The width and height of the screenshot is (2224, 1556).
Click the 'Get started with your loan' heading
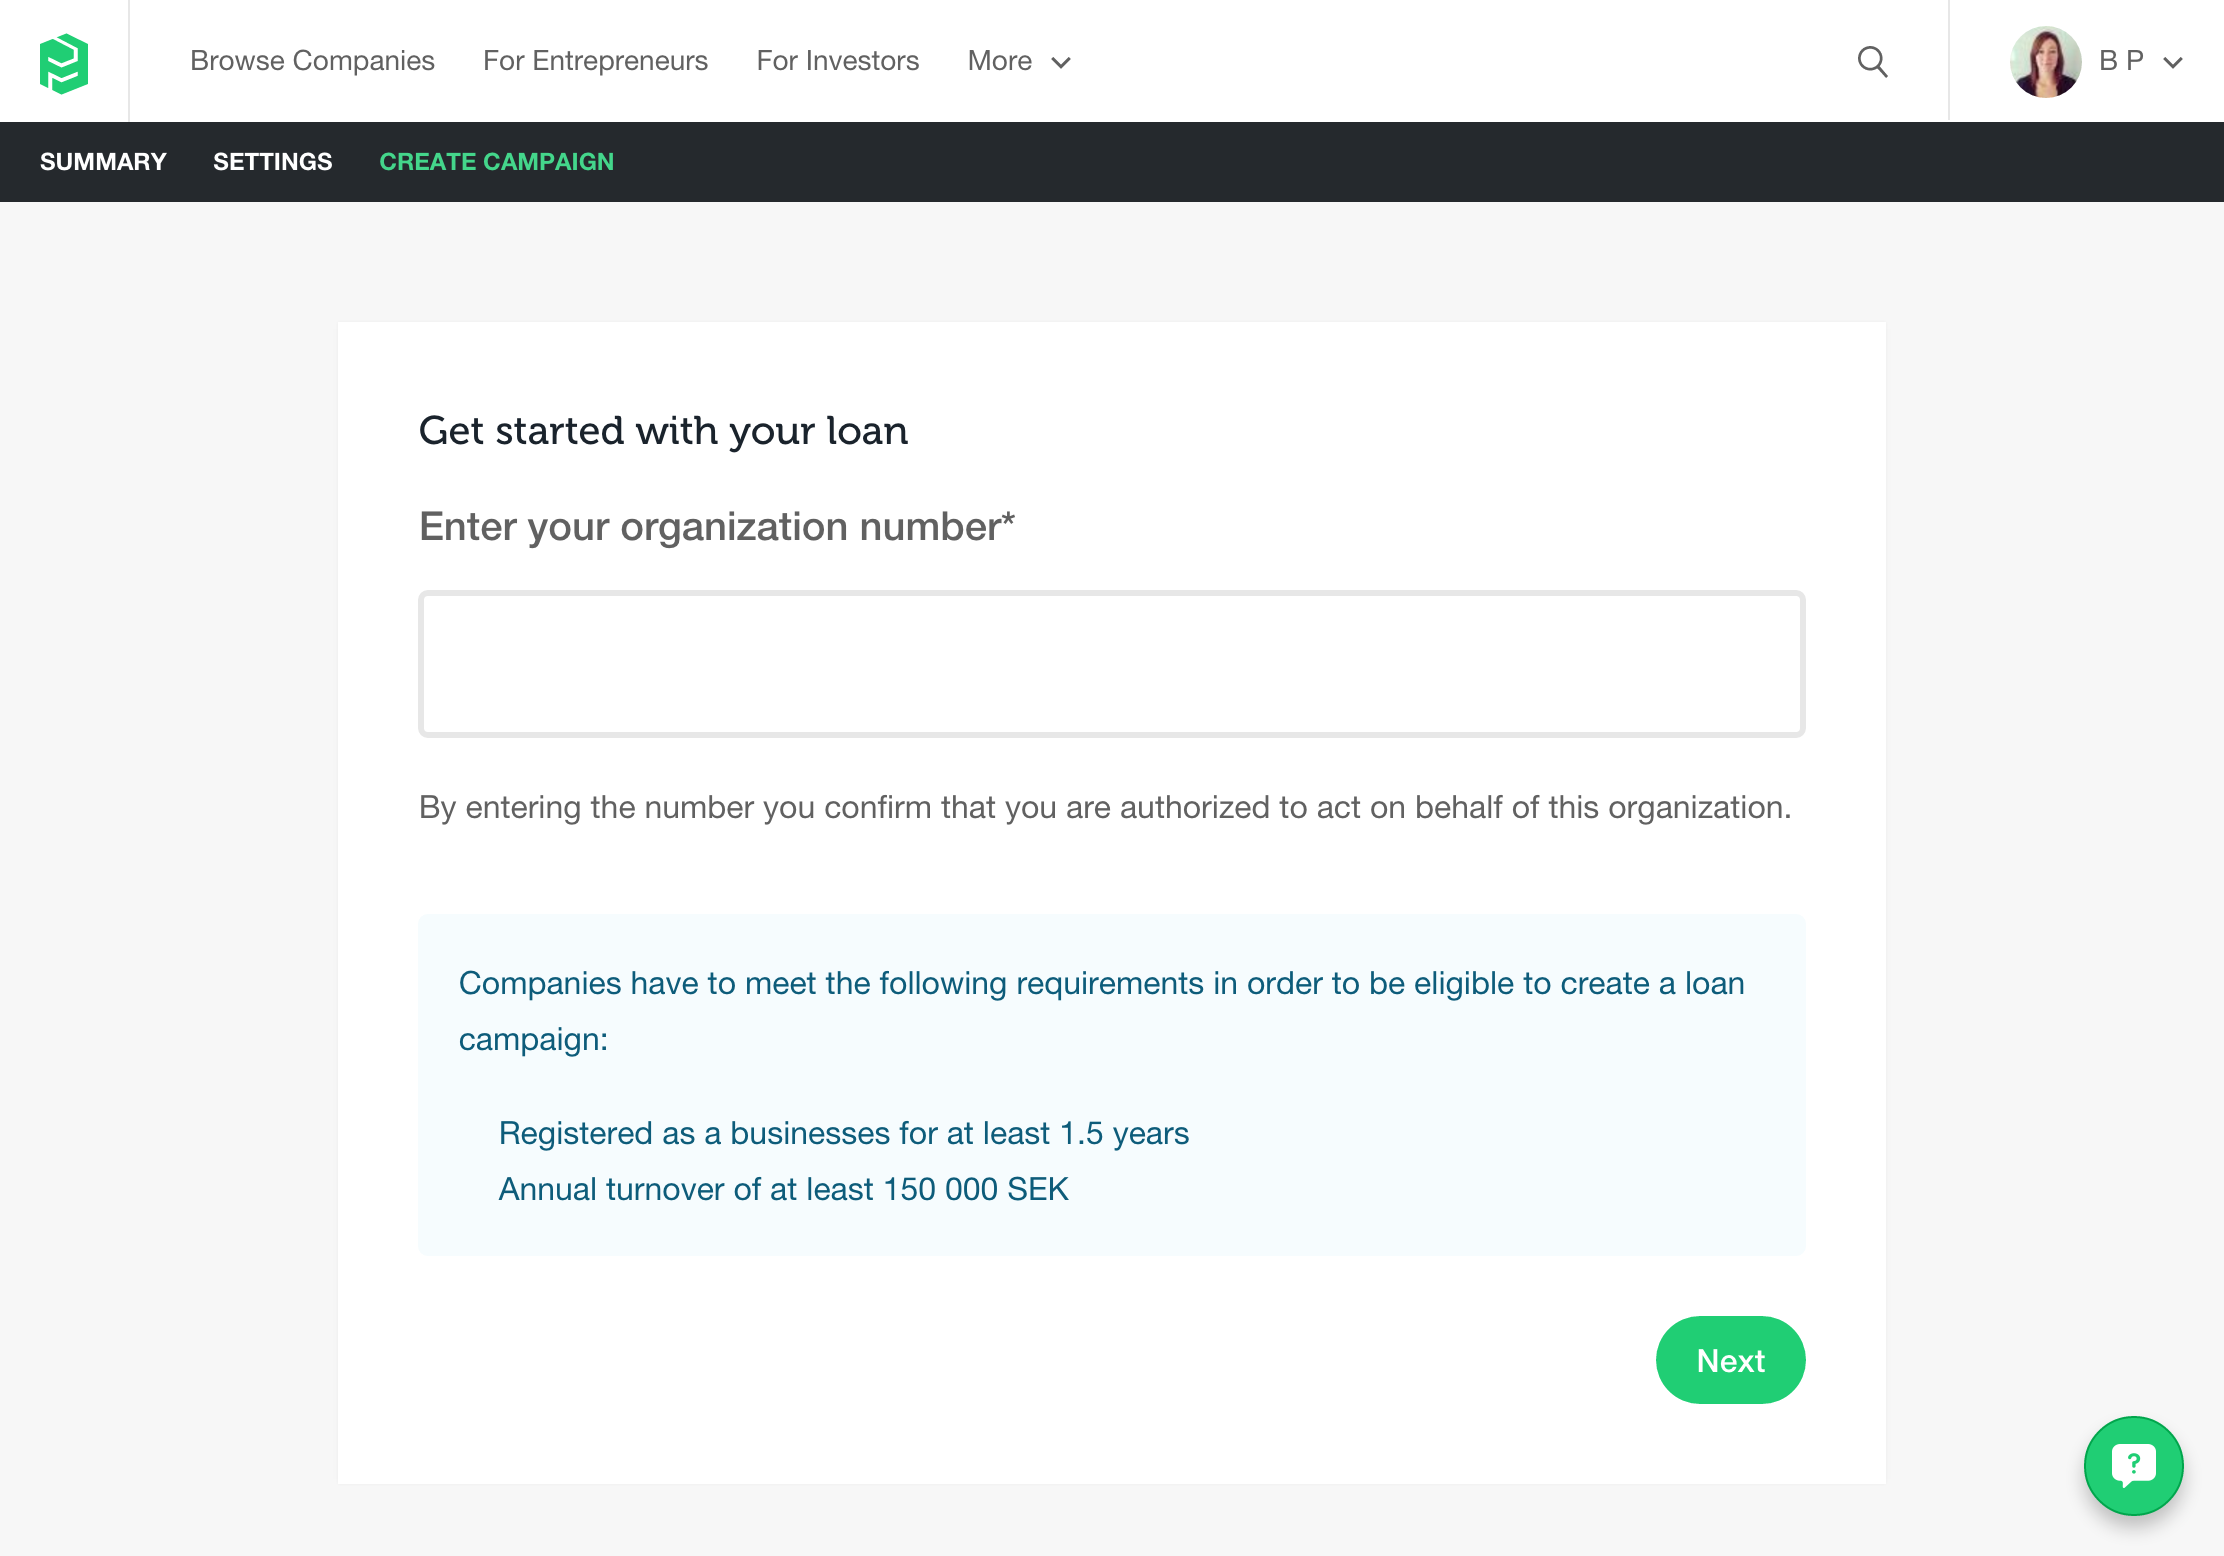663,431
